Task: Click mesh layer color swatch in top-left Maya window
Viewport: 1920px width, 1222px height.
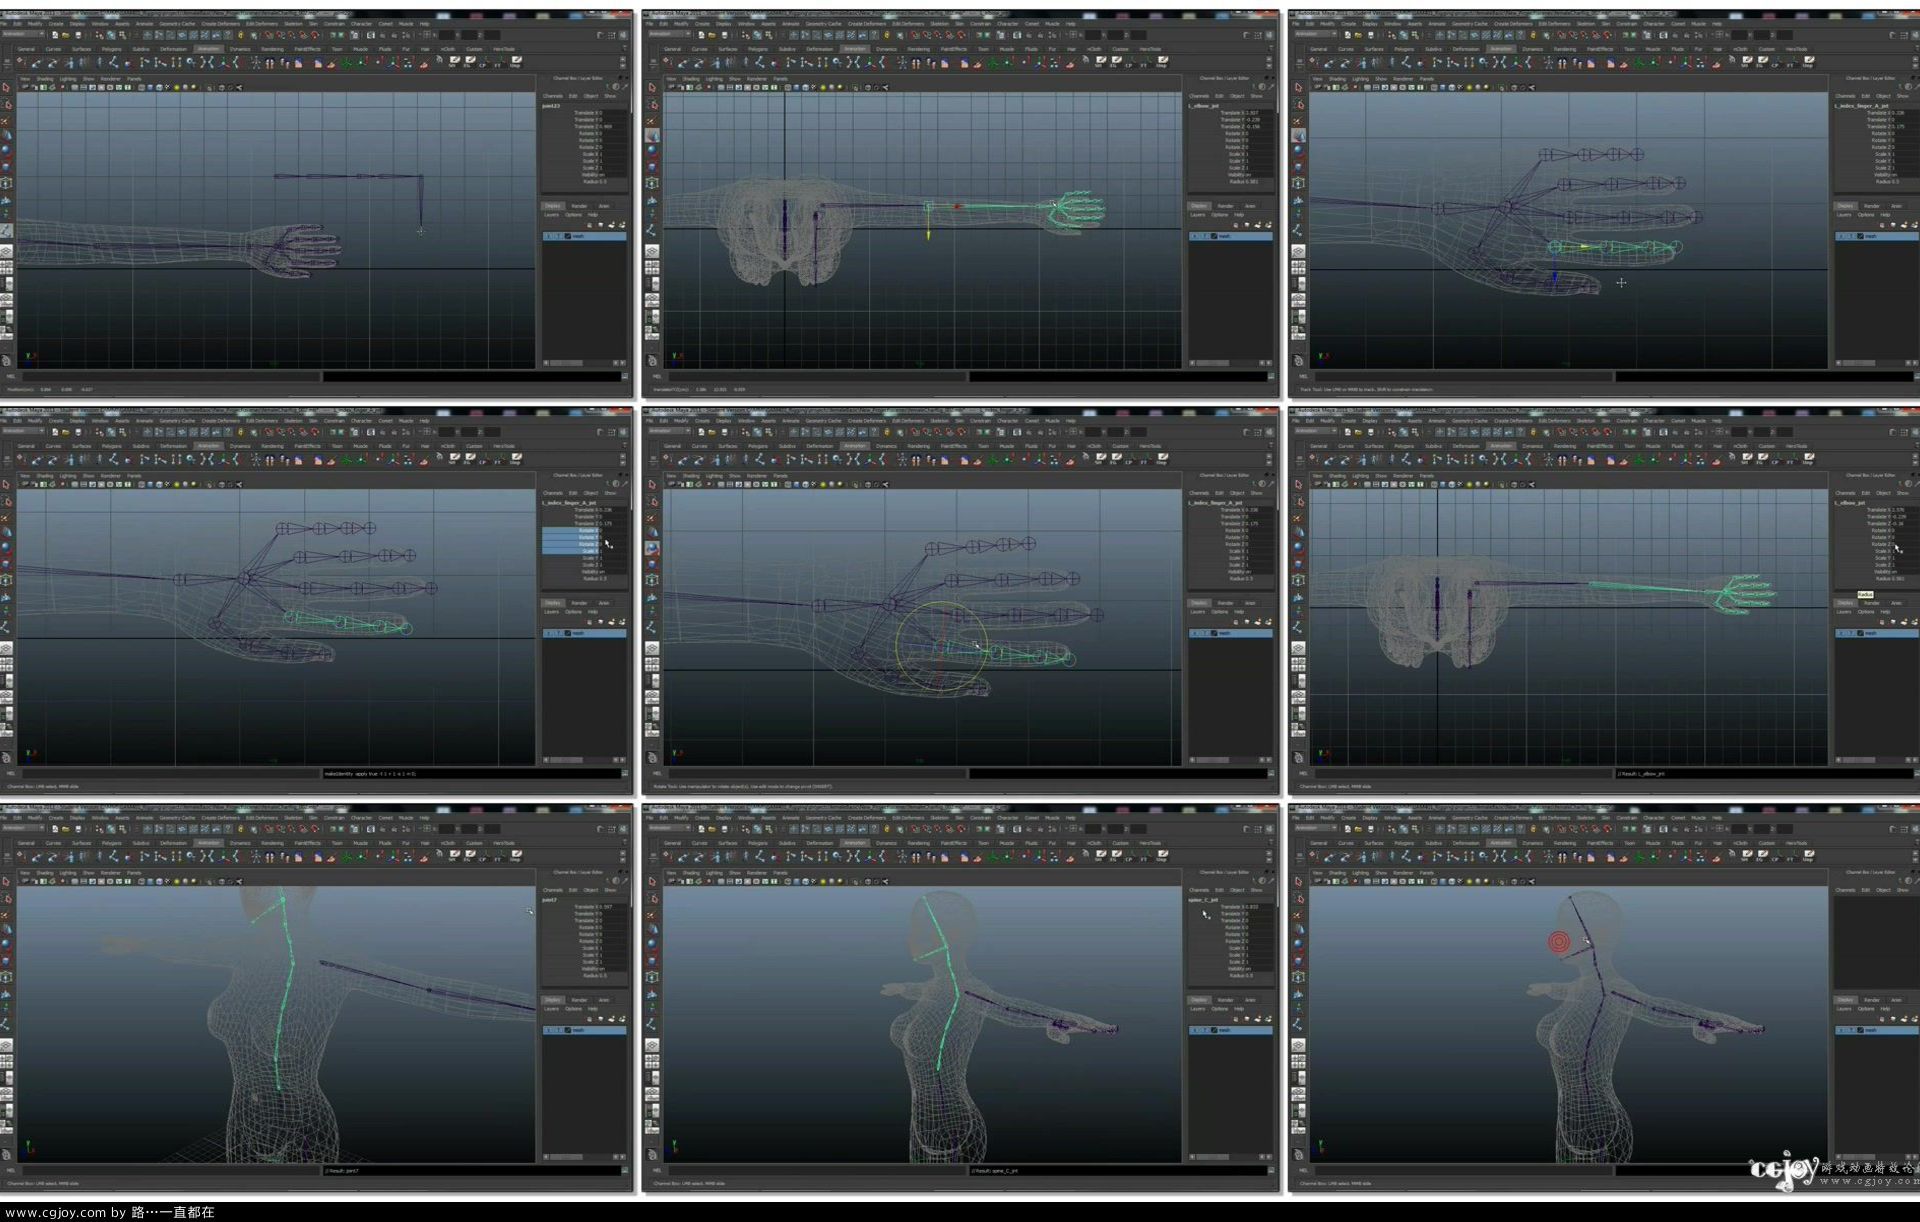Action: (567, 236)
